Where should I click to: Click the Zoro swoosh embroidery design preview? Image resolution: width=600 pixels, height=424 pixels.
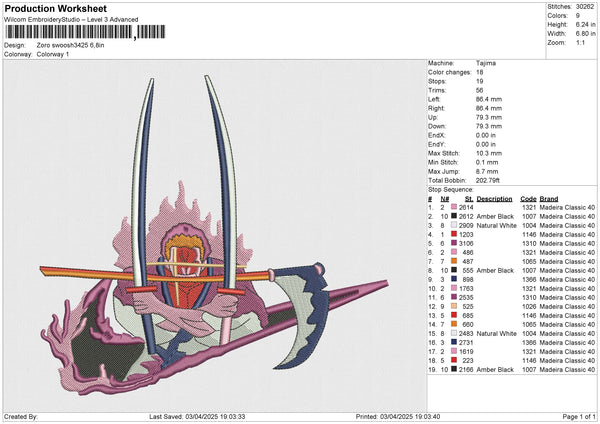pos(214,233)
